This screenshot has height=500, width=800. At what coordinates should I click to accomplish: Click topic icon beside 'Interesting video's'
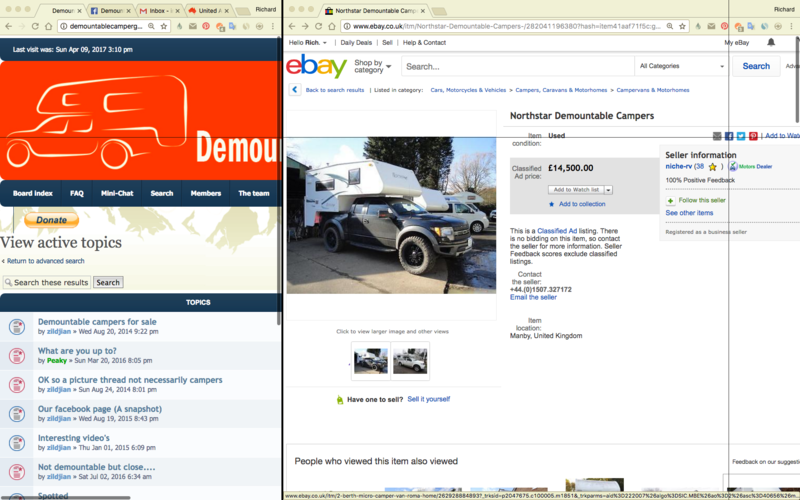(x=17, y=443)
